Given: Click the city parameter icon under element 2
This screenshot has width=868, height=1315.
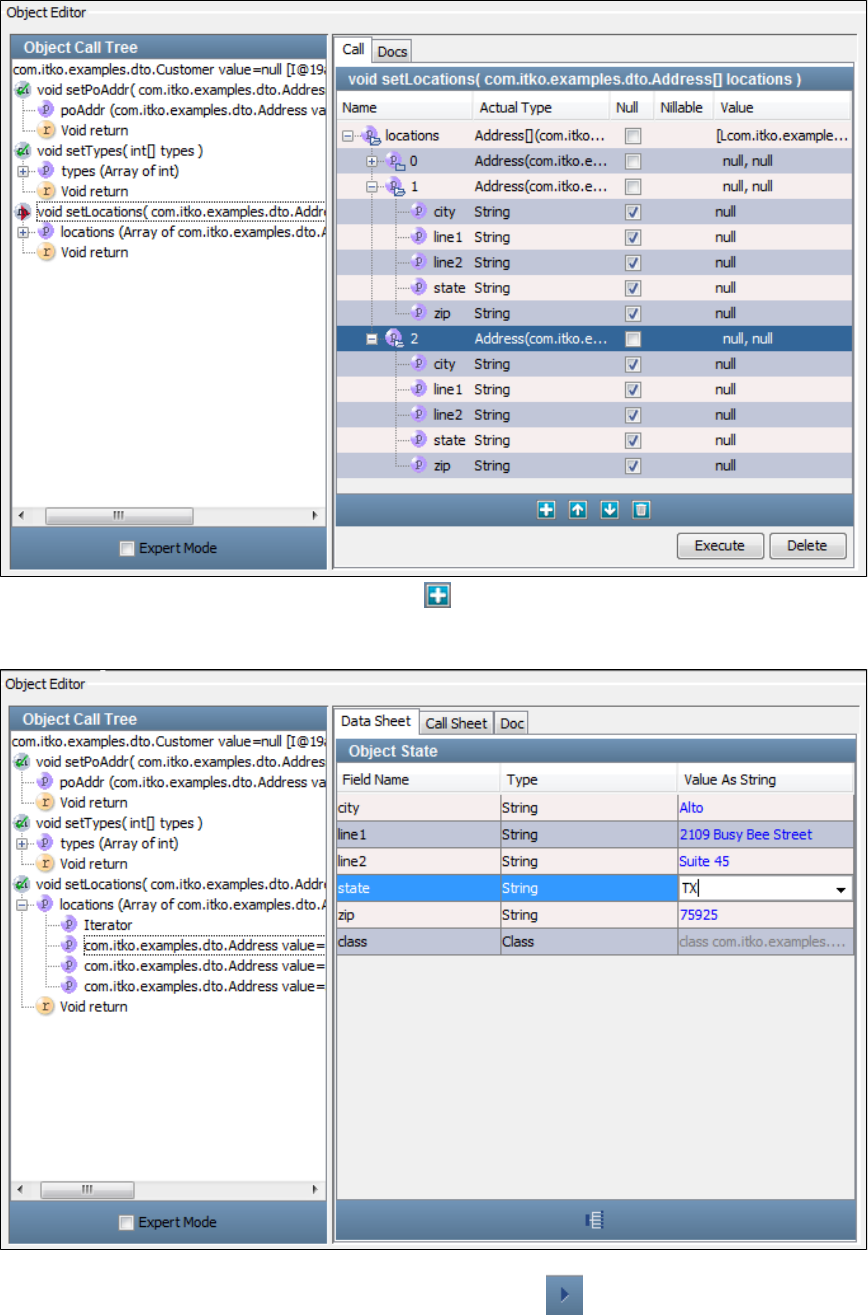Looking at the screenshot, I should click(420, 364).
